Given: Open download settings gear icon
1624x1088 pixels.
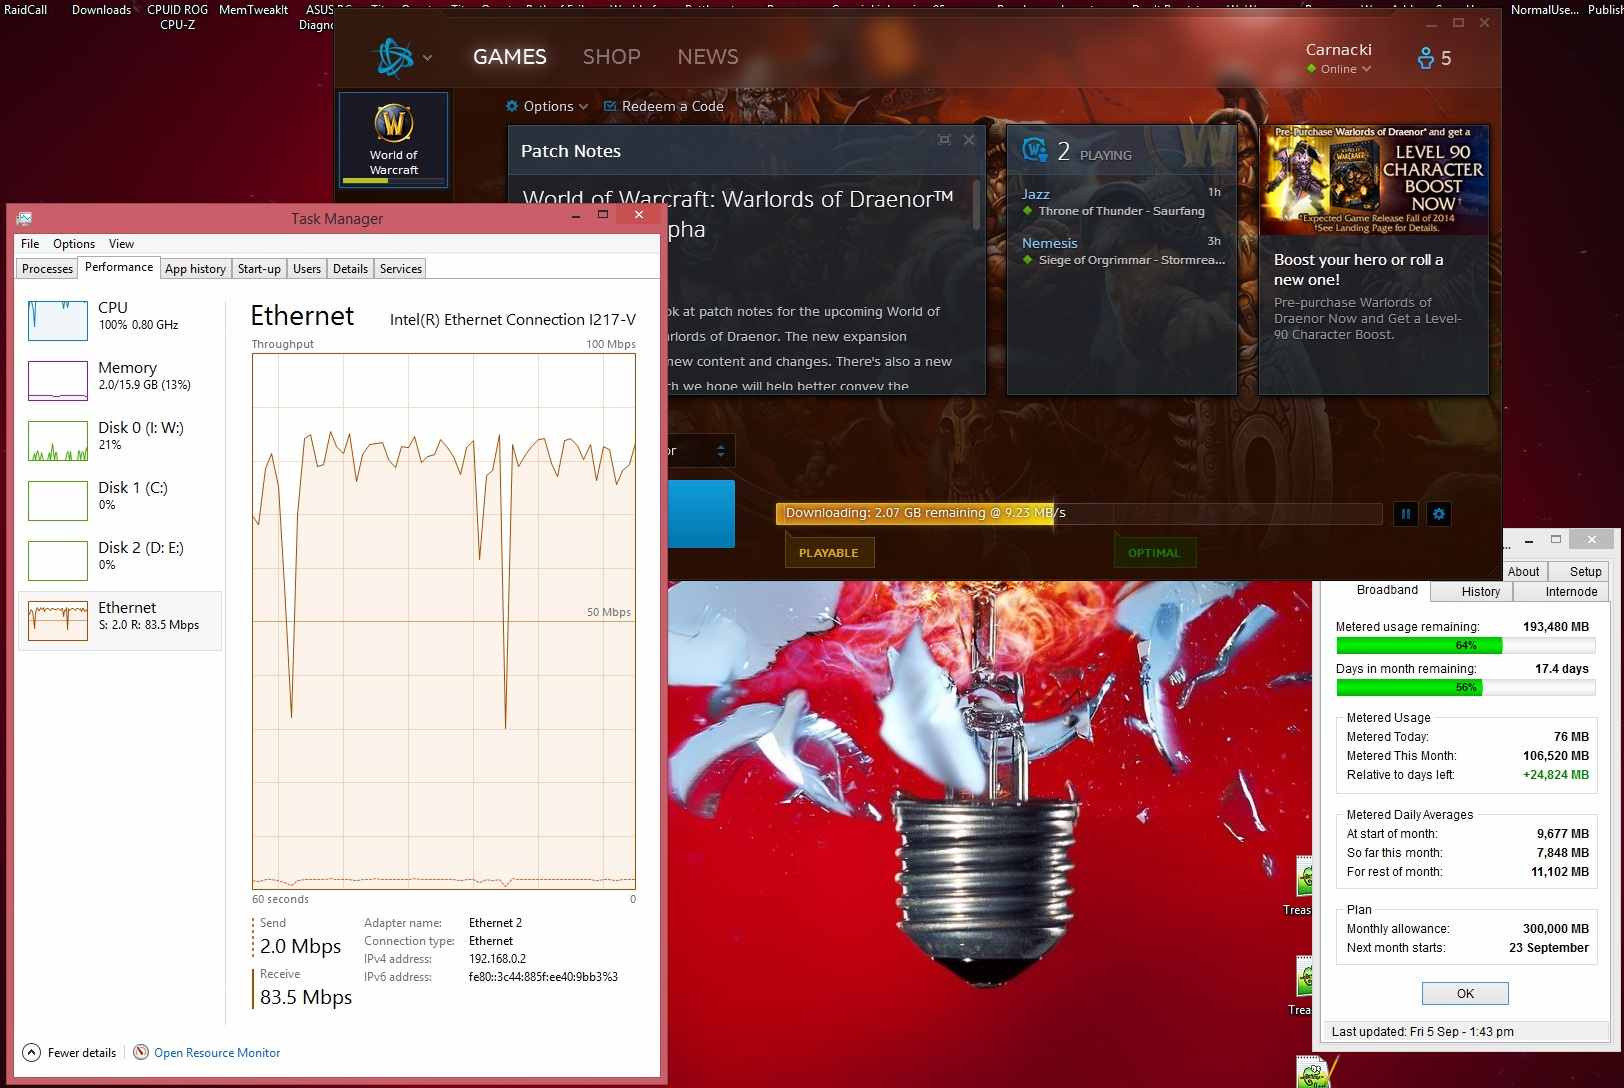Looking at the screenshot, I should [x=1439, y=514].
